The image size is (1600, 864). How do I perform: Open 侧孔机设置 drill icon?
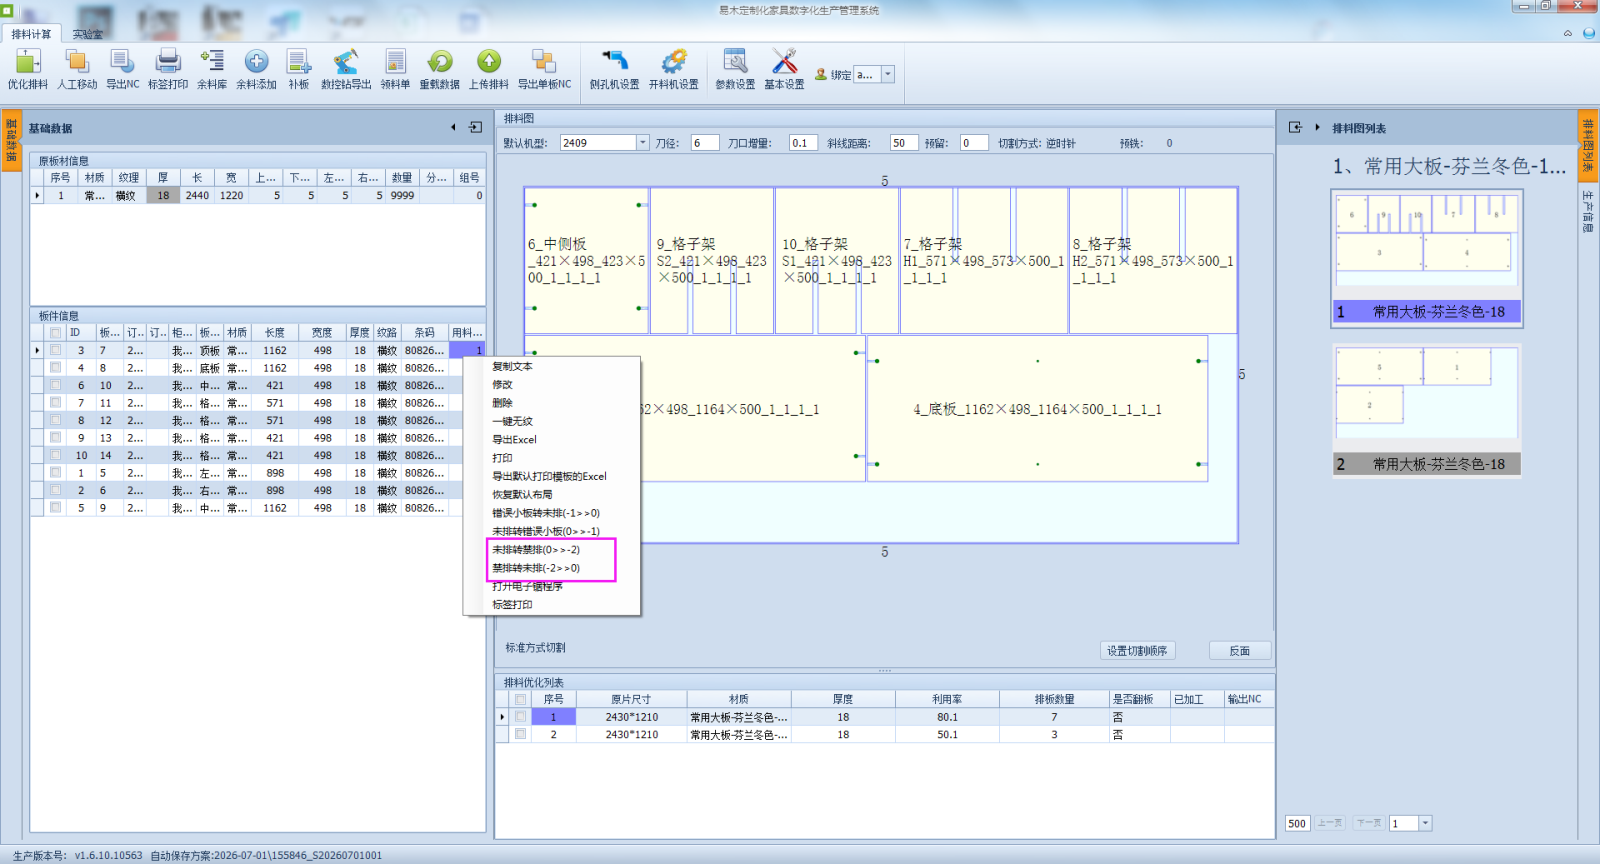[x=614, y=62]
